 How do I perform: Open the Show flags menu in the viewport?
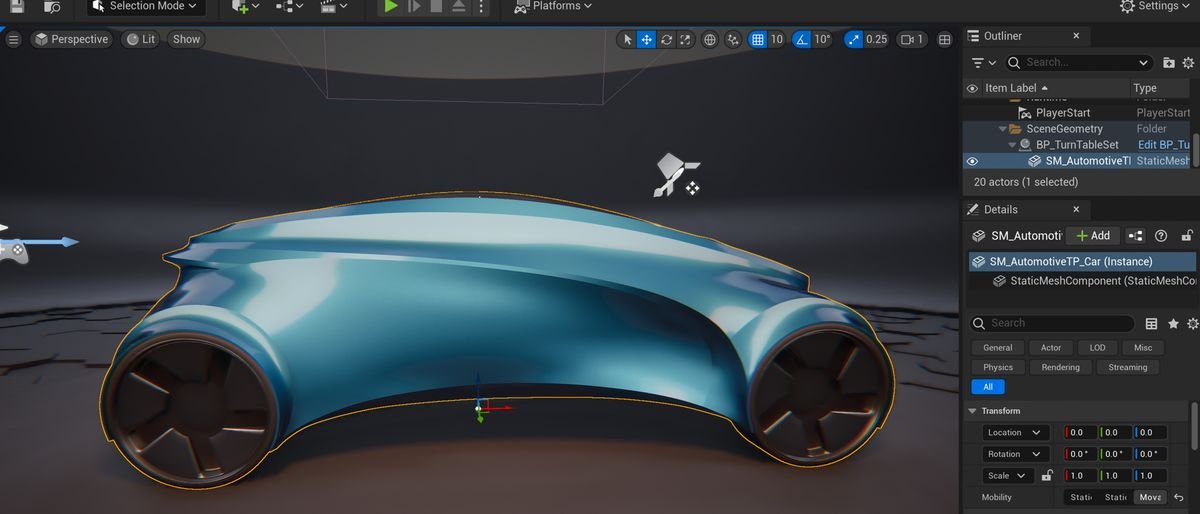(x=186, y=39)
